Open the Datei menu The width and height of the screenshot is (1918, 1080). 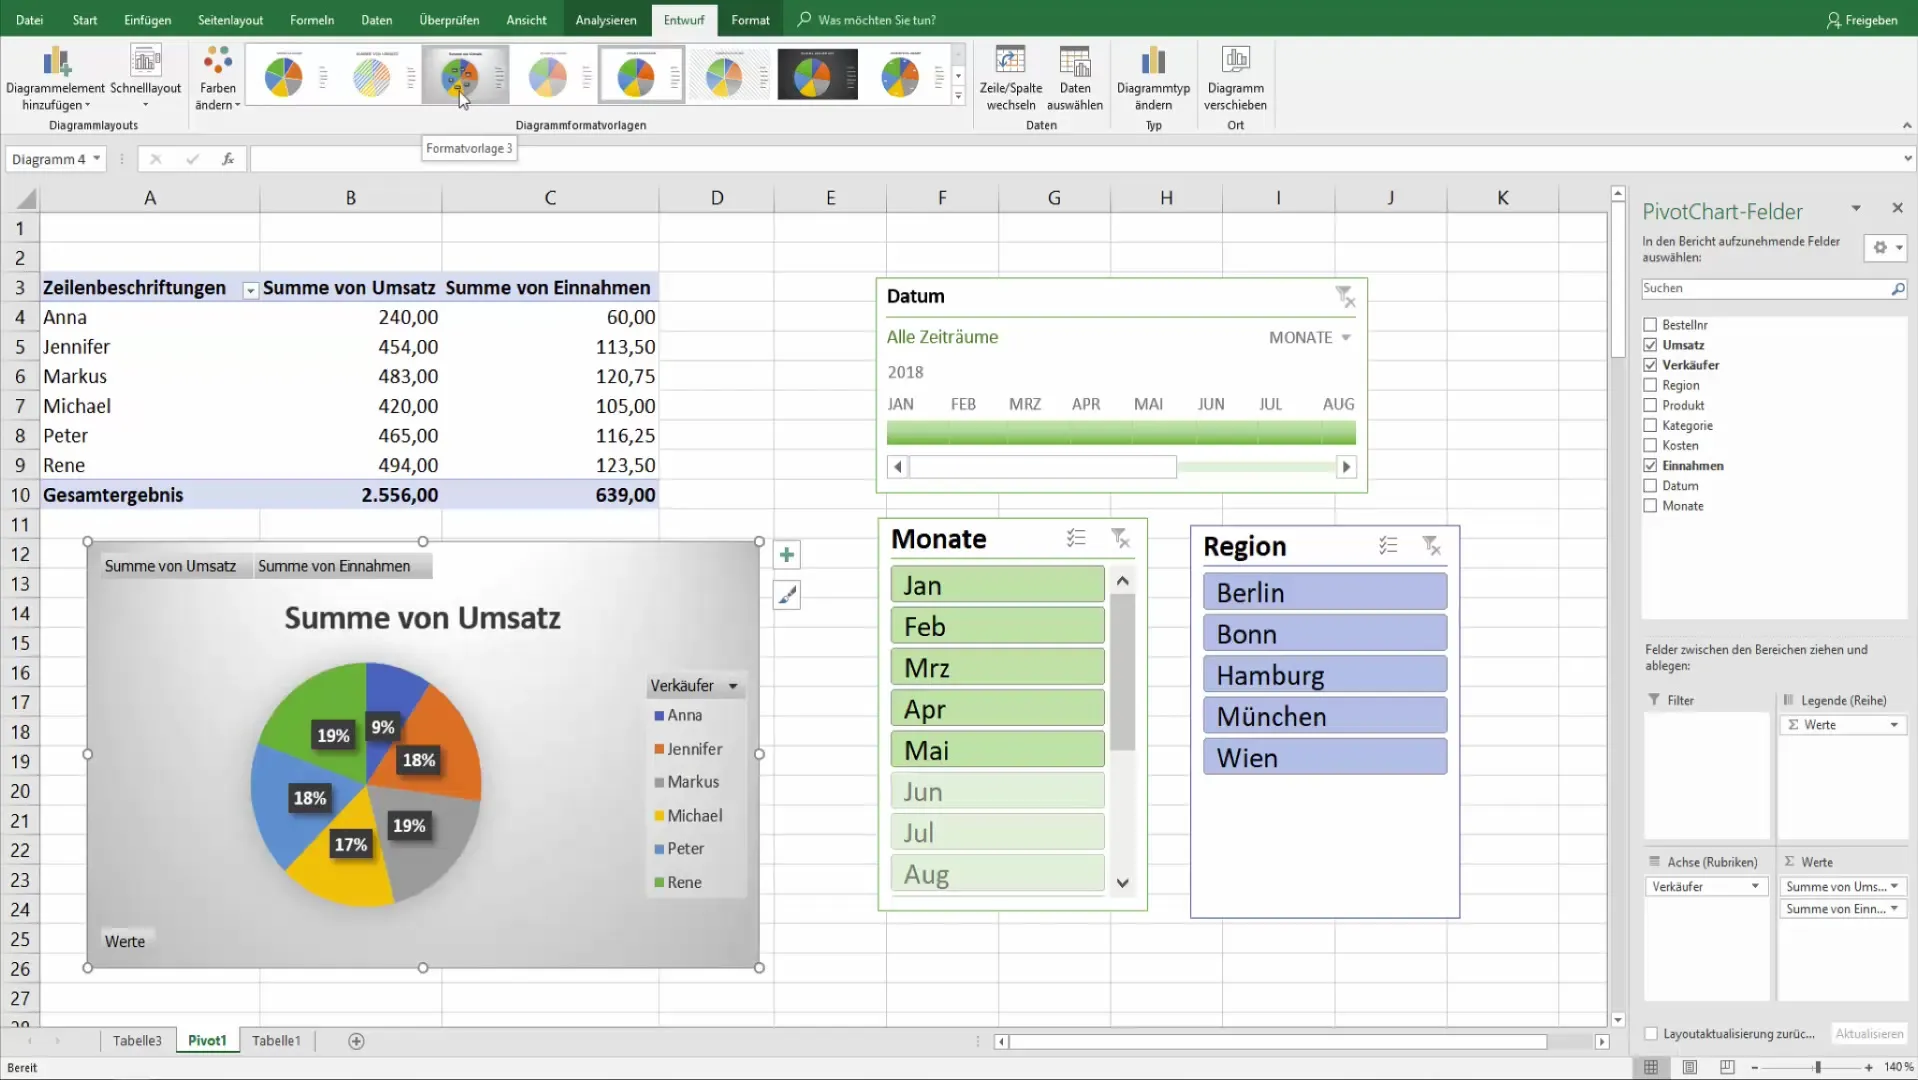[x=29, y=20]
